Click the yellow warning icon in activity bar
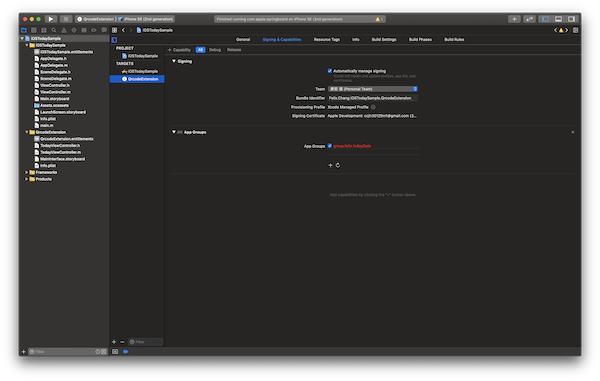The width and height of the screenshot is (600, 381). click(378, 19)
